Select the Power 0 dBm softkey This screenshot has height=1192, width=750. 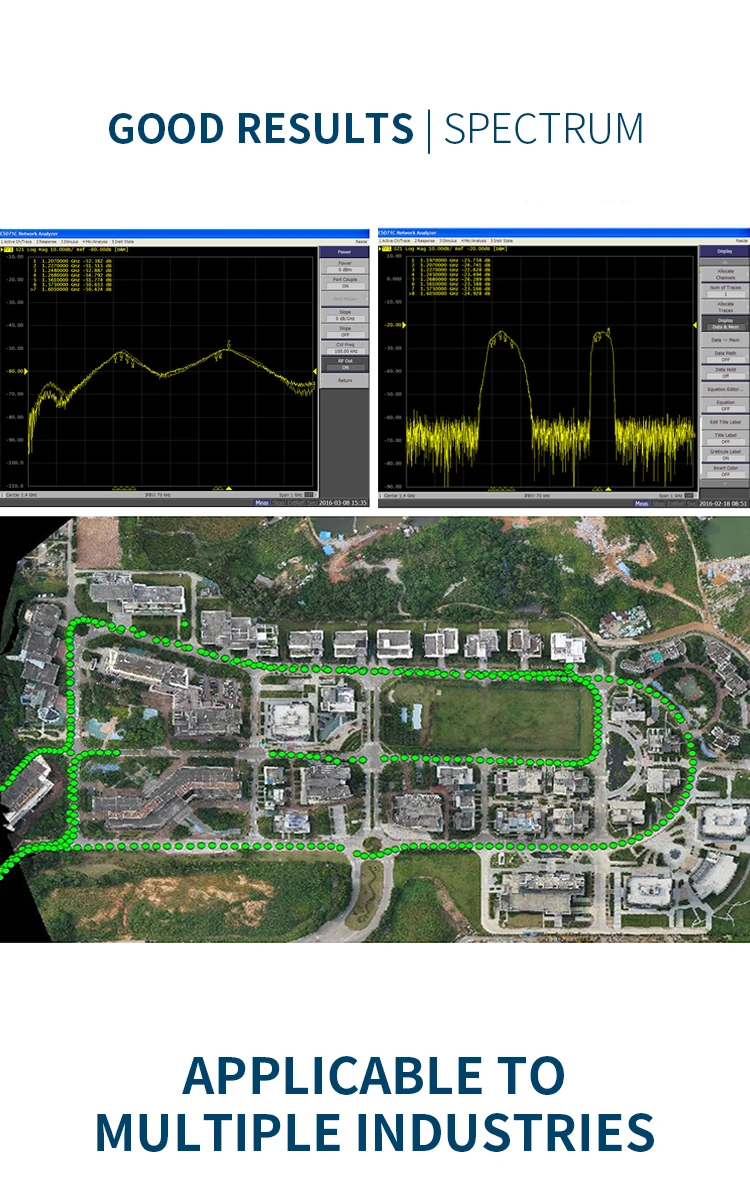pos(345,266)
